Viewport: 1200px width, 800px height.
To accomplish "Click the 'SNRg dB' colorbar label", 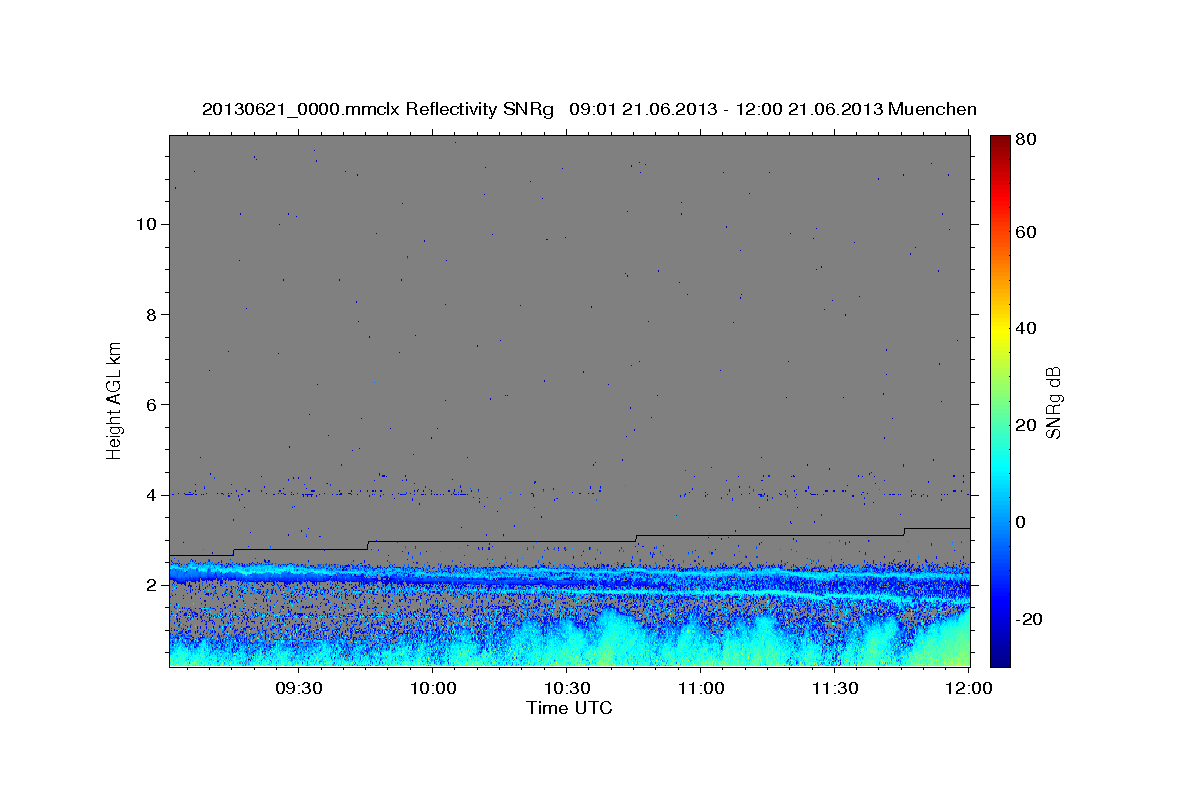I will [x=1053, y=402].
